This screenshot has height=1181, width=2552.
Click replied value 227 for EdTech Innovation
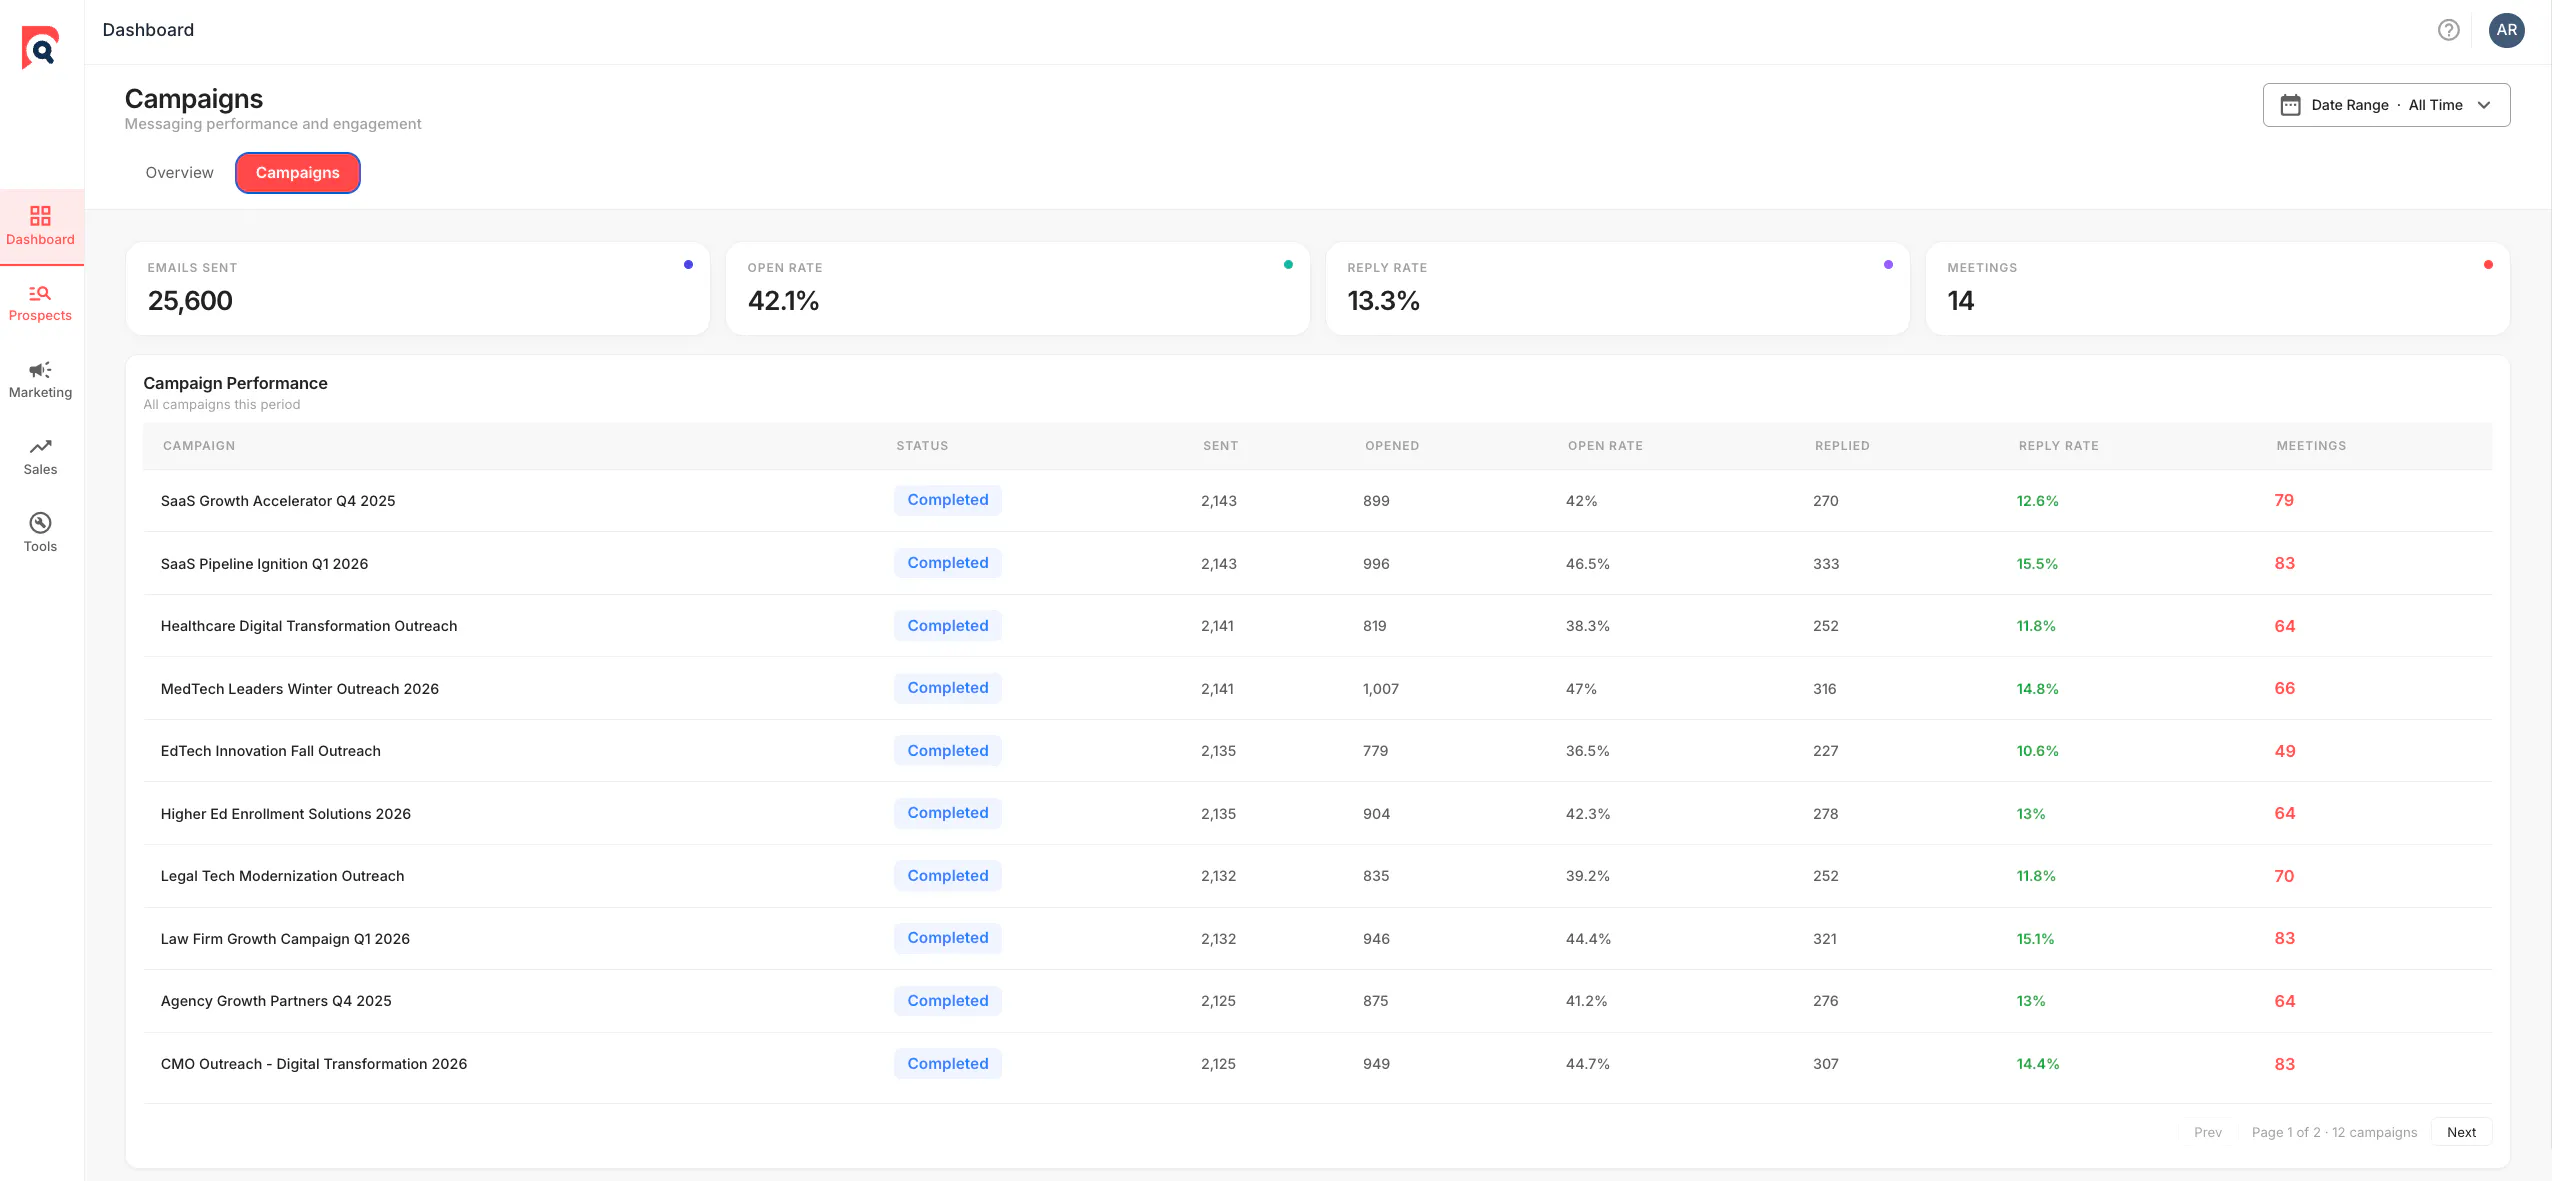point(1825,751)
